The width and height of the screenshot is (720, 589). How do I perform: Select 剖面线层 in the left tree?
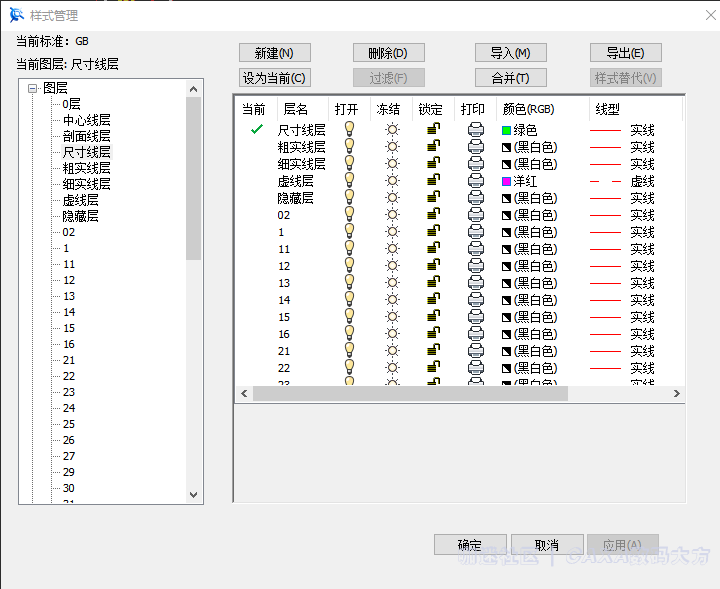pyautogui.click(x=87, y=136)
